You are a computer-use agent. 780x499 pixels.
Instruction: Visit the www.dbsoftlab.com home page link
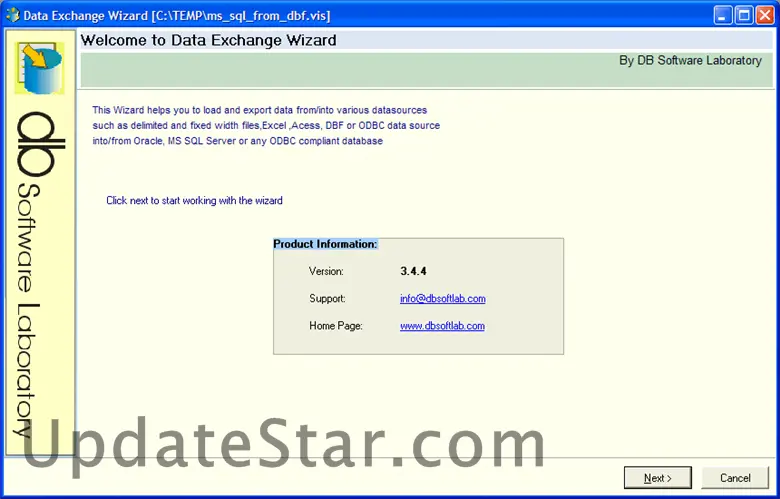click(442, 326)
